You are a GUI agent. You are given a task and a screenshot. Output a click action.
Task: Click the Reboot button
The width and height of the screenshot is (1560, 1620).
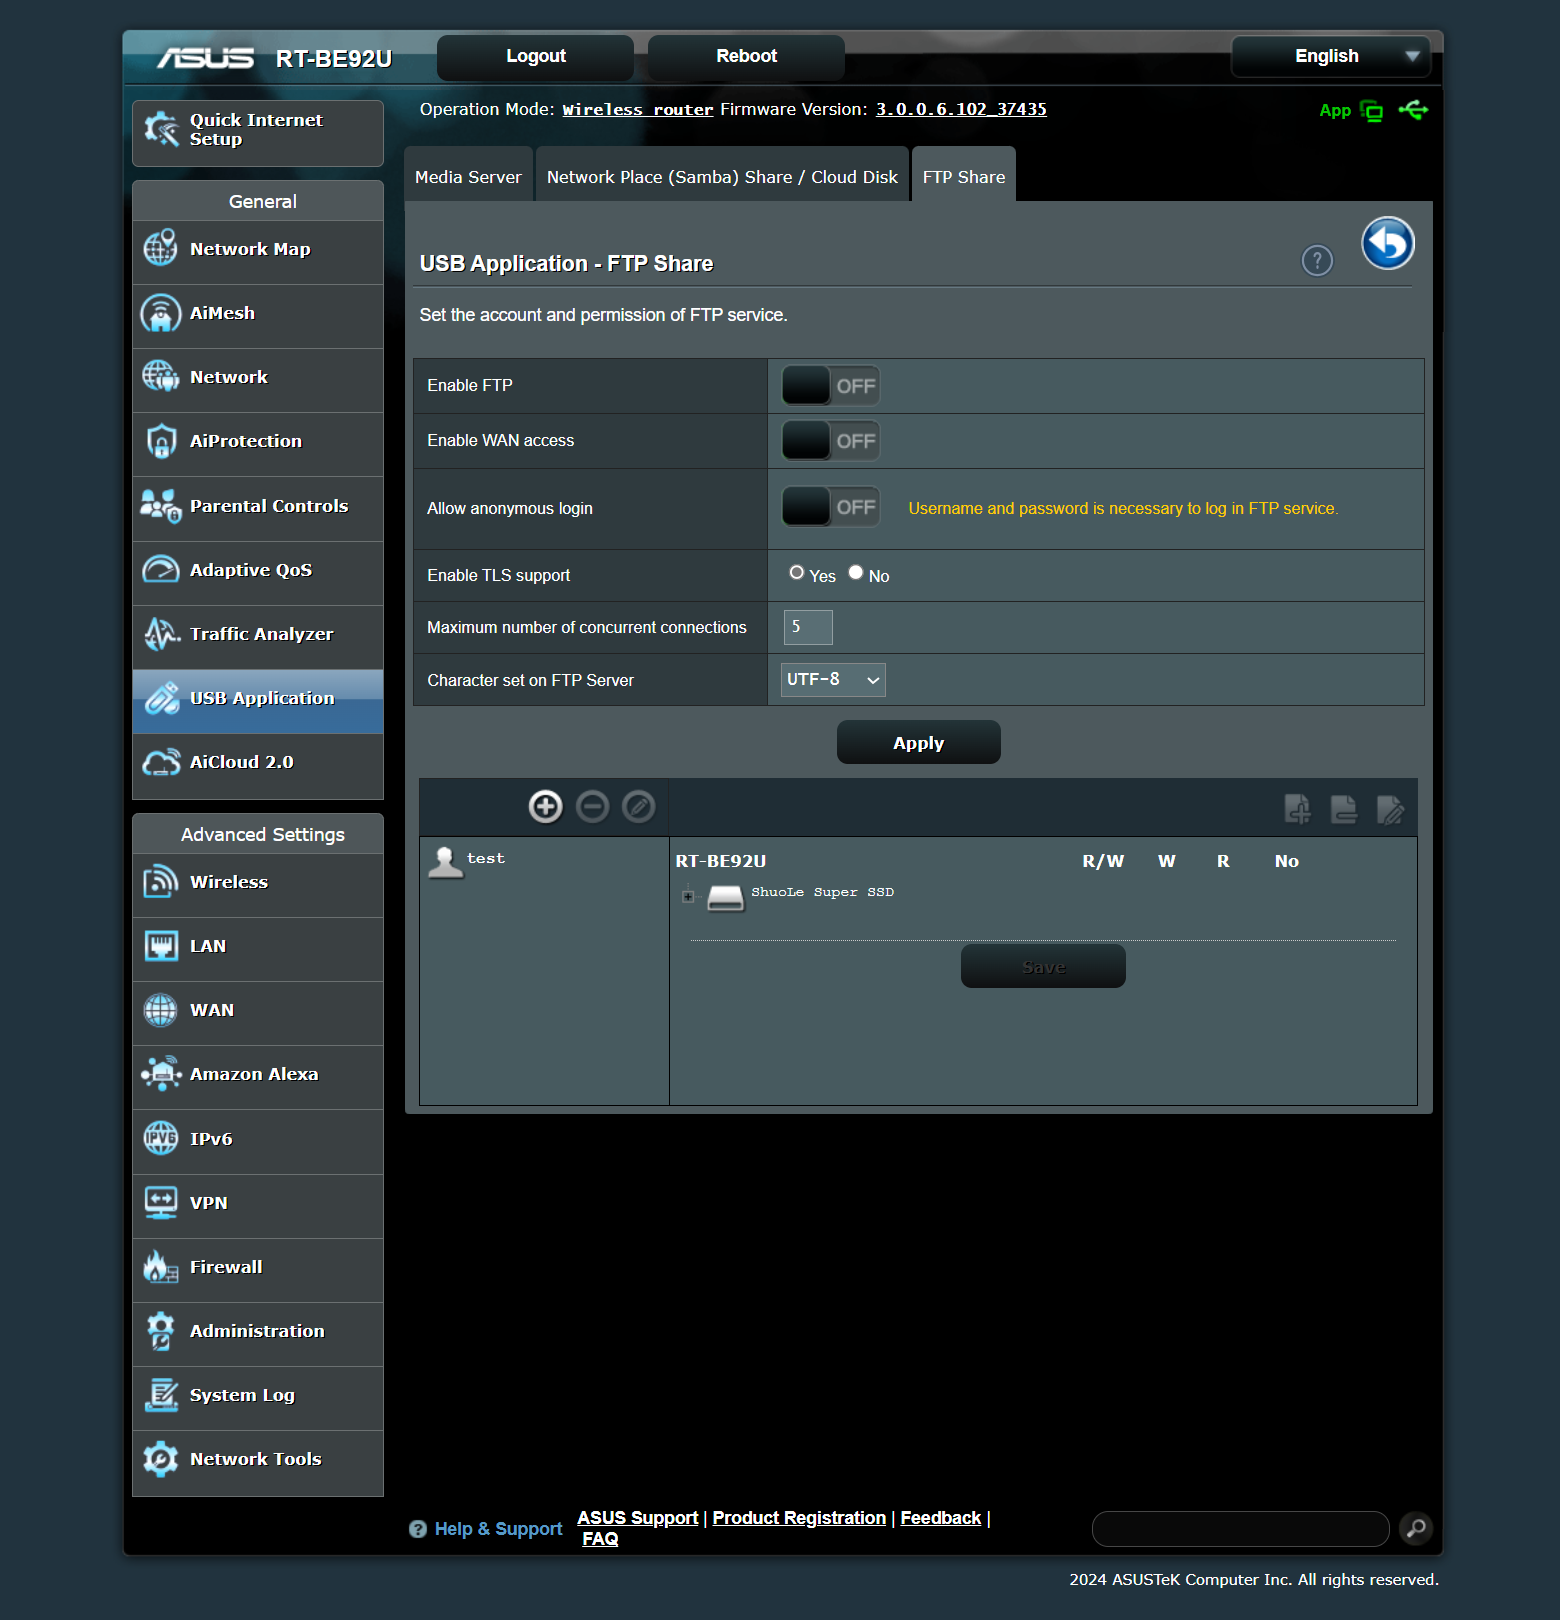pos(746,57)
